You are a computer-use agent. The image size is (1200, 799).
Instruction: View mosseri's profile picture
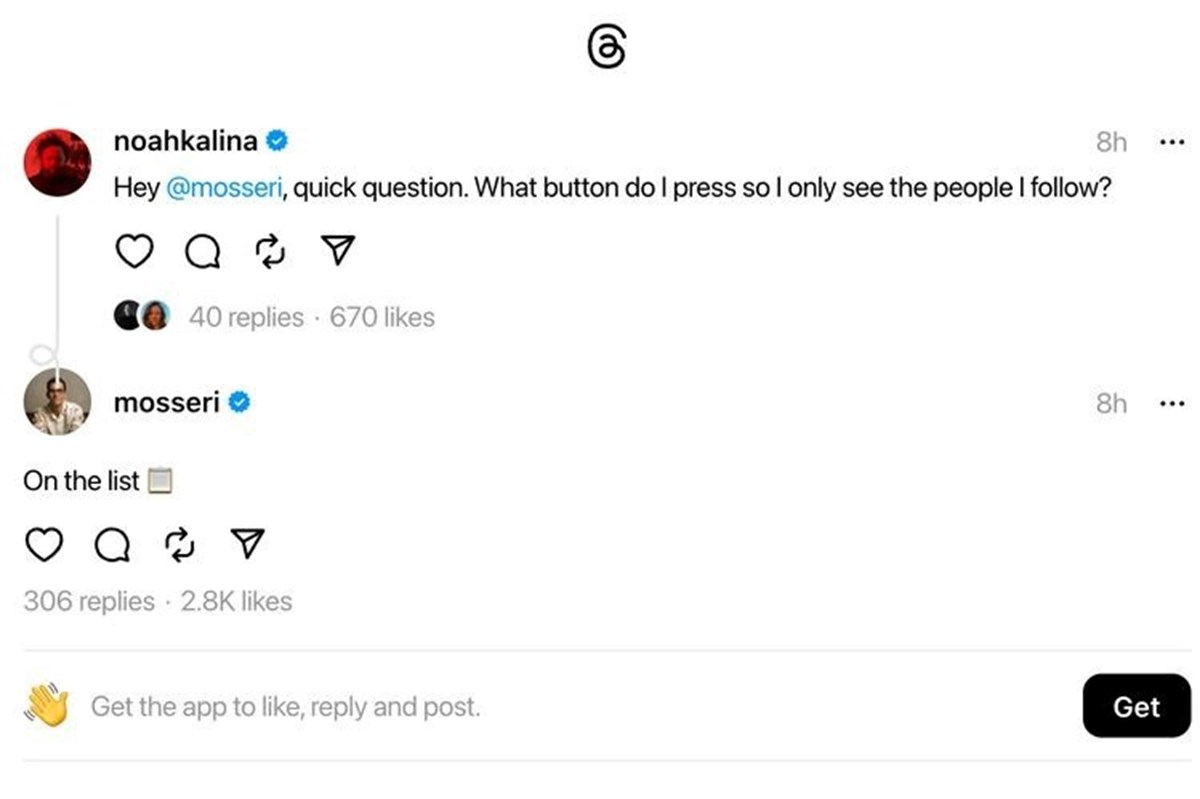57,402
